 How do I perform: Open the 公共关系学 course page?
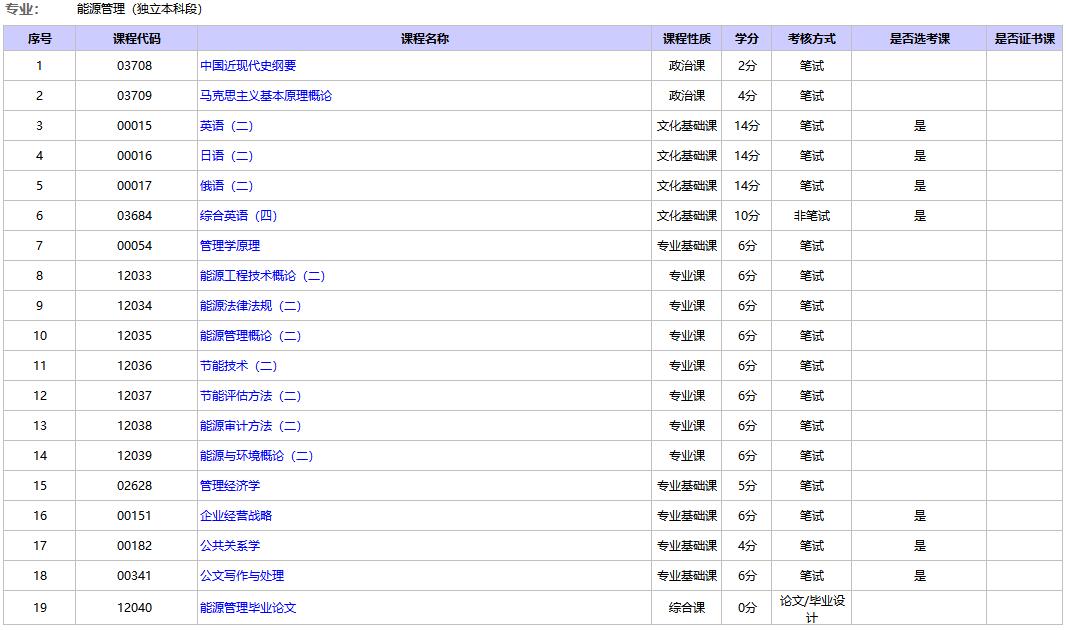(x=228, y=545)
